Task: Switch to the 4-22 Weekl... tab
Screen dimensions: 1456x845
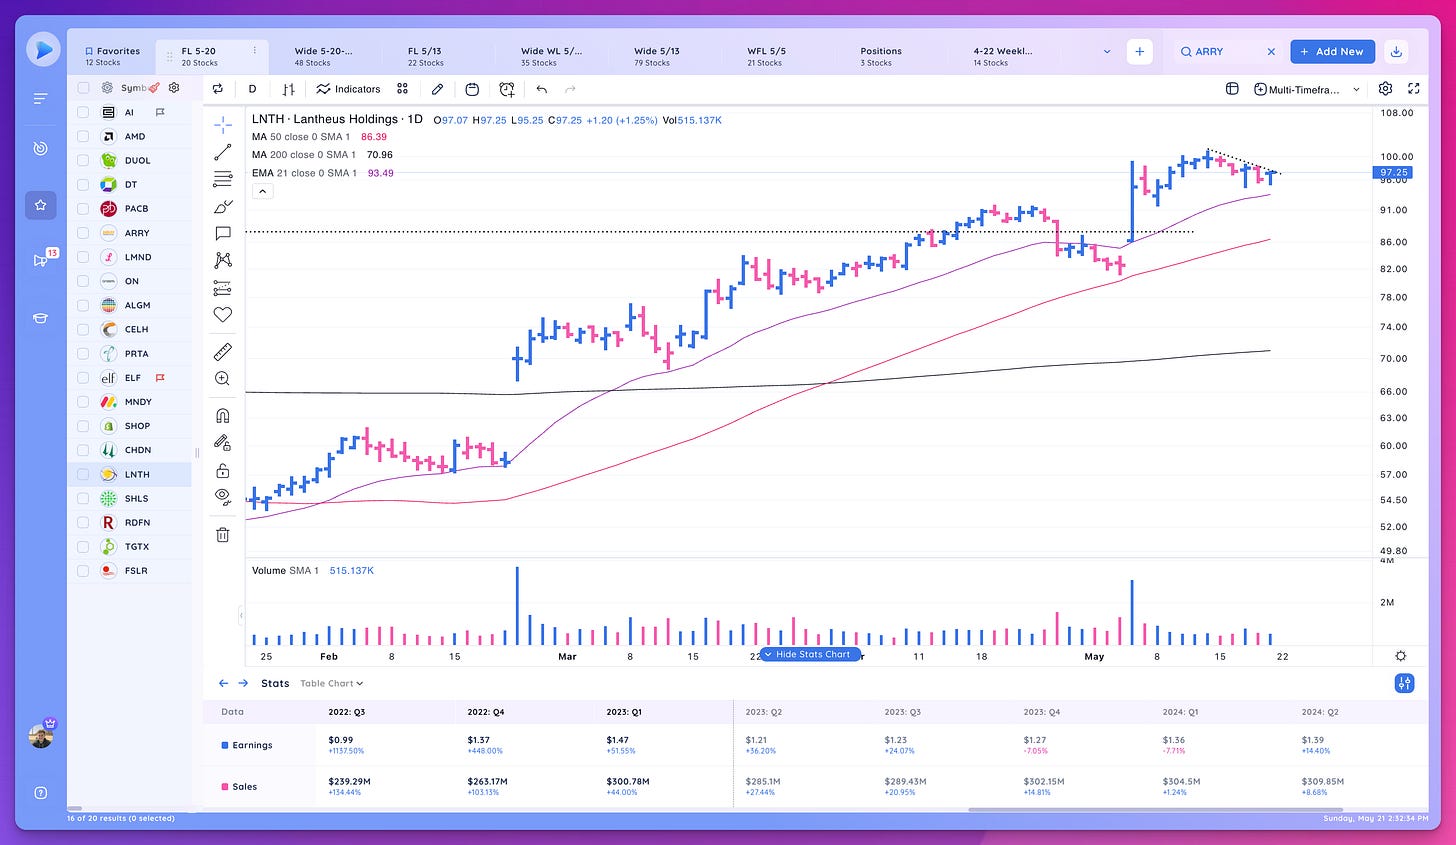Action: (1002, 56)
